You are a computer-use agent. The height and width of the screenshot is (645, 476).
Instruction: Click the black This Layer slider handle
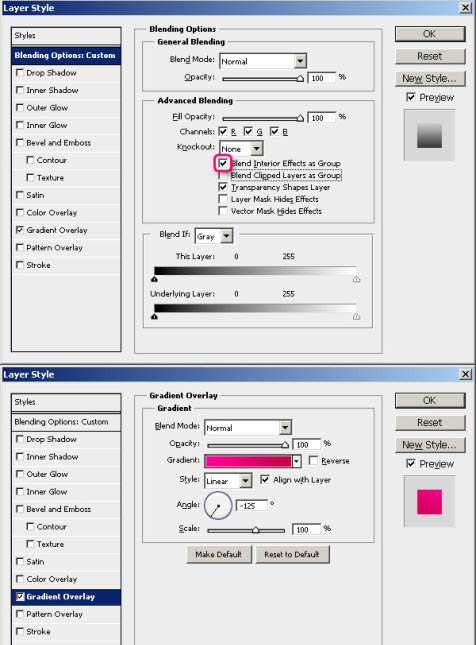pos(154,279)
